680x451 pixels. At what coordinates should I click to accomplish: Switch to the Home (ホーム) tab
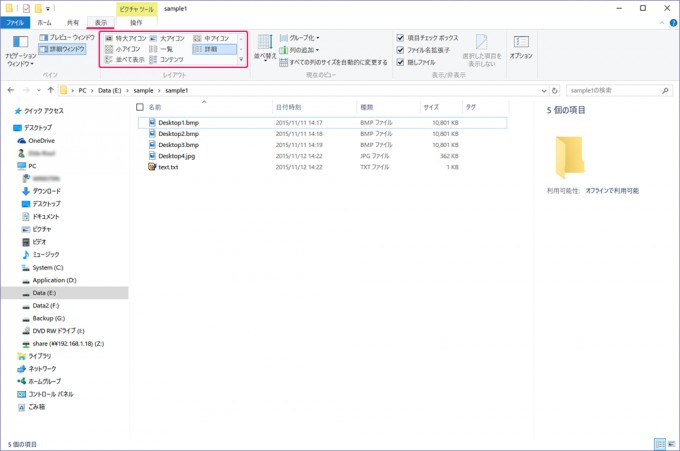tap(44, 23)
